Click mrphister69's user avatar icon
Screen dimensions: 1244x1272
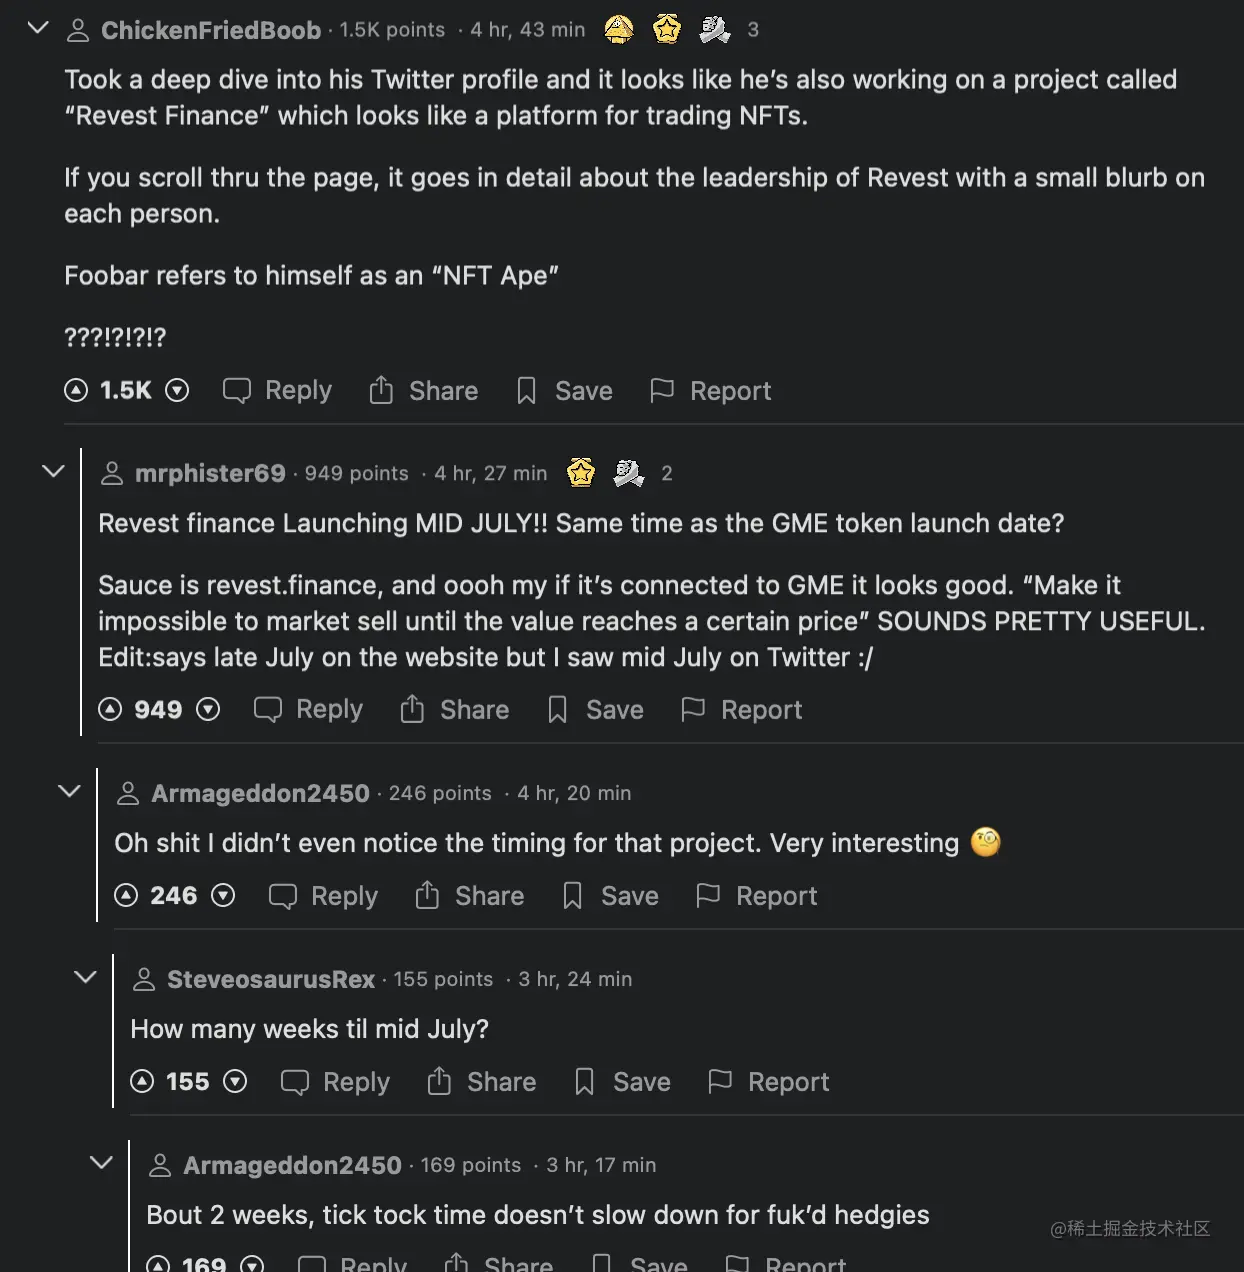113,473
